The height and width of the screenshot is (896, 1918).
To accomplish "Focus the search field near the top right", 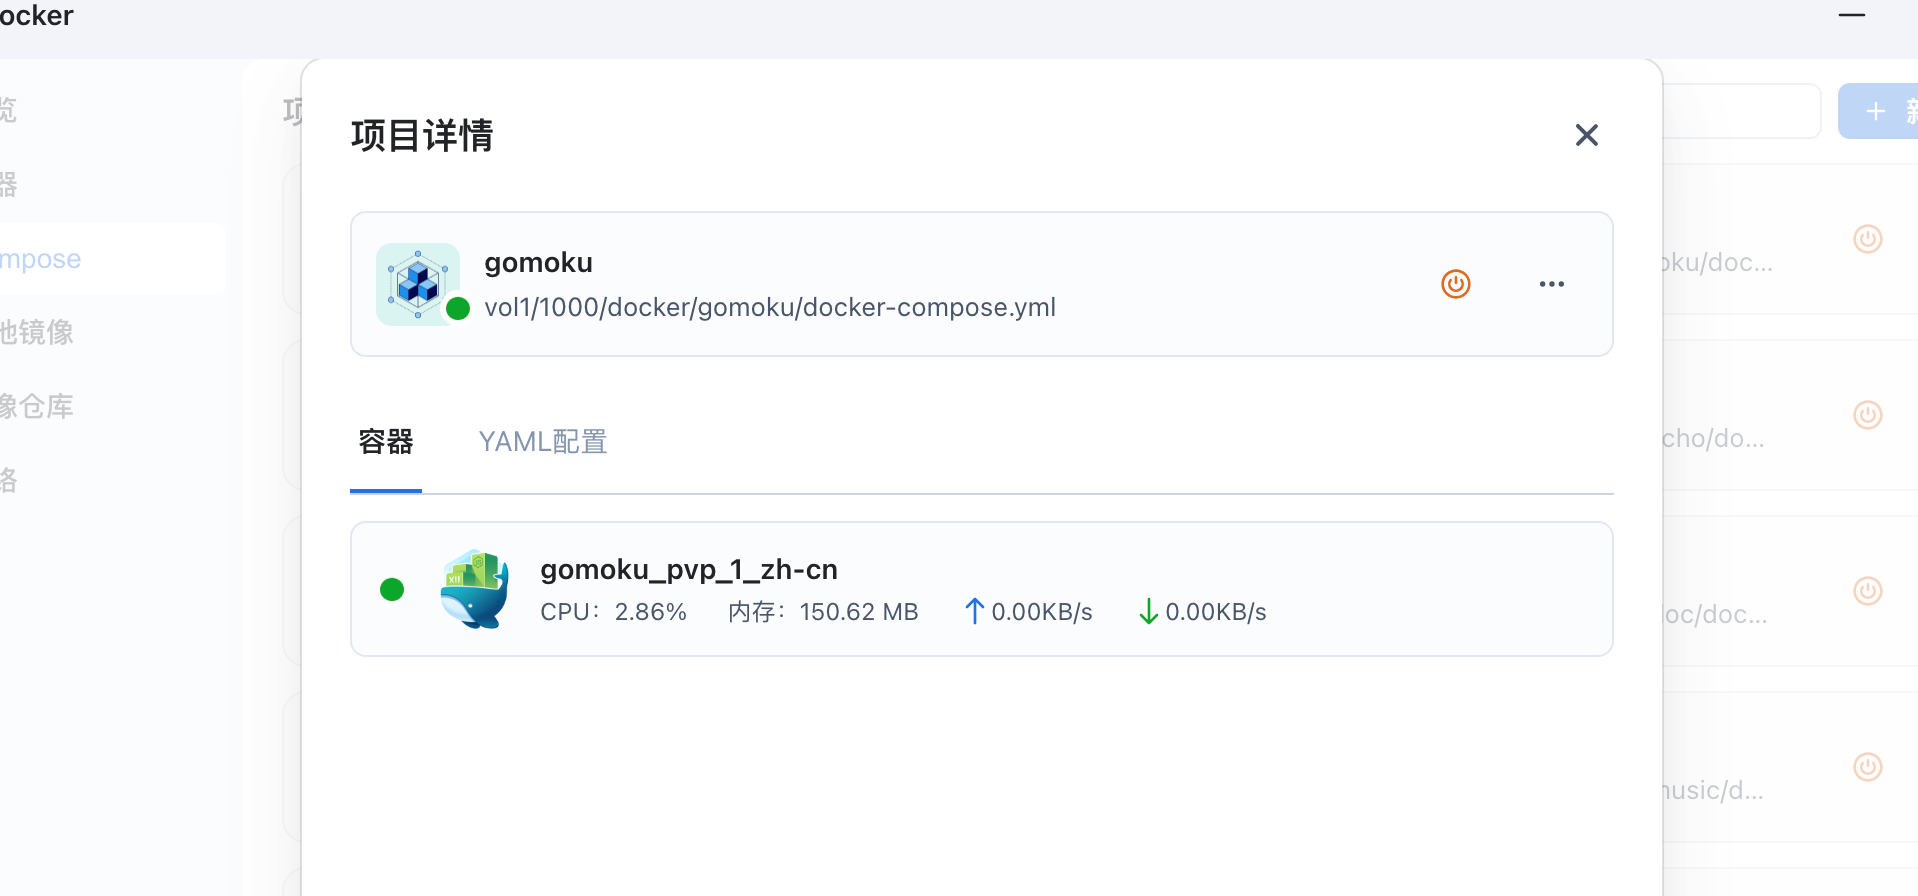I will click(1740, 111).
